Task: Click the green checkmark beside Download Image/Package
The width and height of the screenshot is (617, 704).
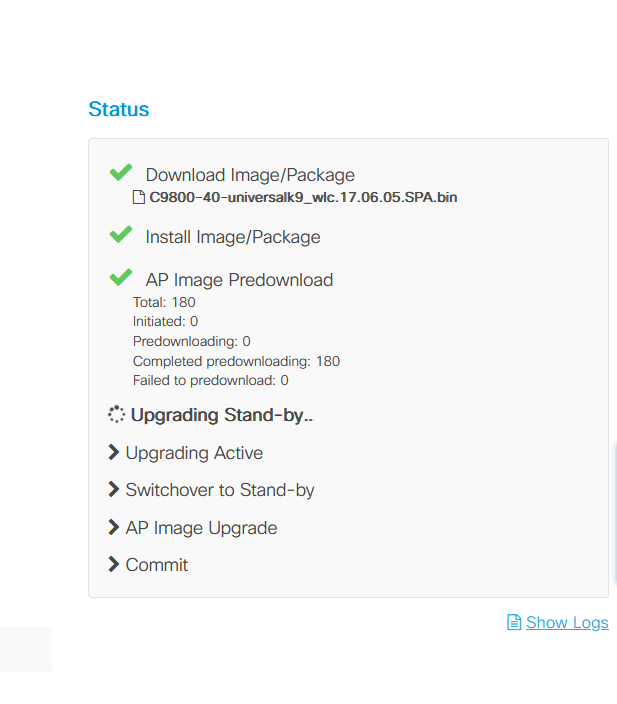Action: (121, 173)
